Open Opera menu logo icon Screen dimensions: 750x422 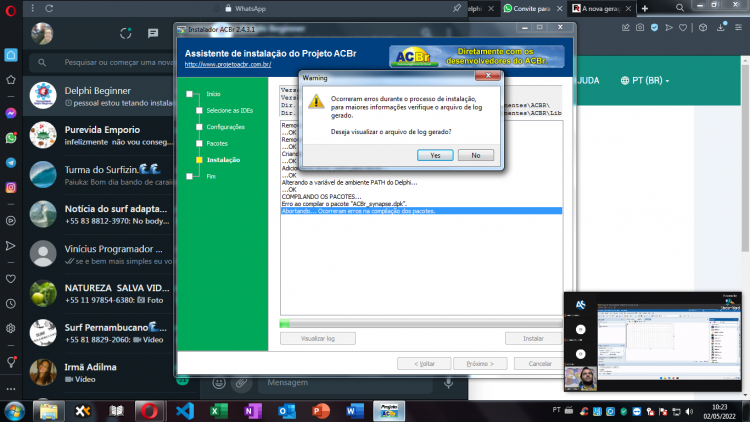point(11,10)
